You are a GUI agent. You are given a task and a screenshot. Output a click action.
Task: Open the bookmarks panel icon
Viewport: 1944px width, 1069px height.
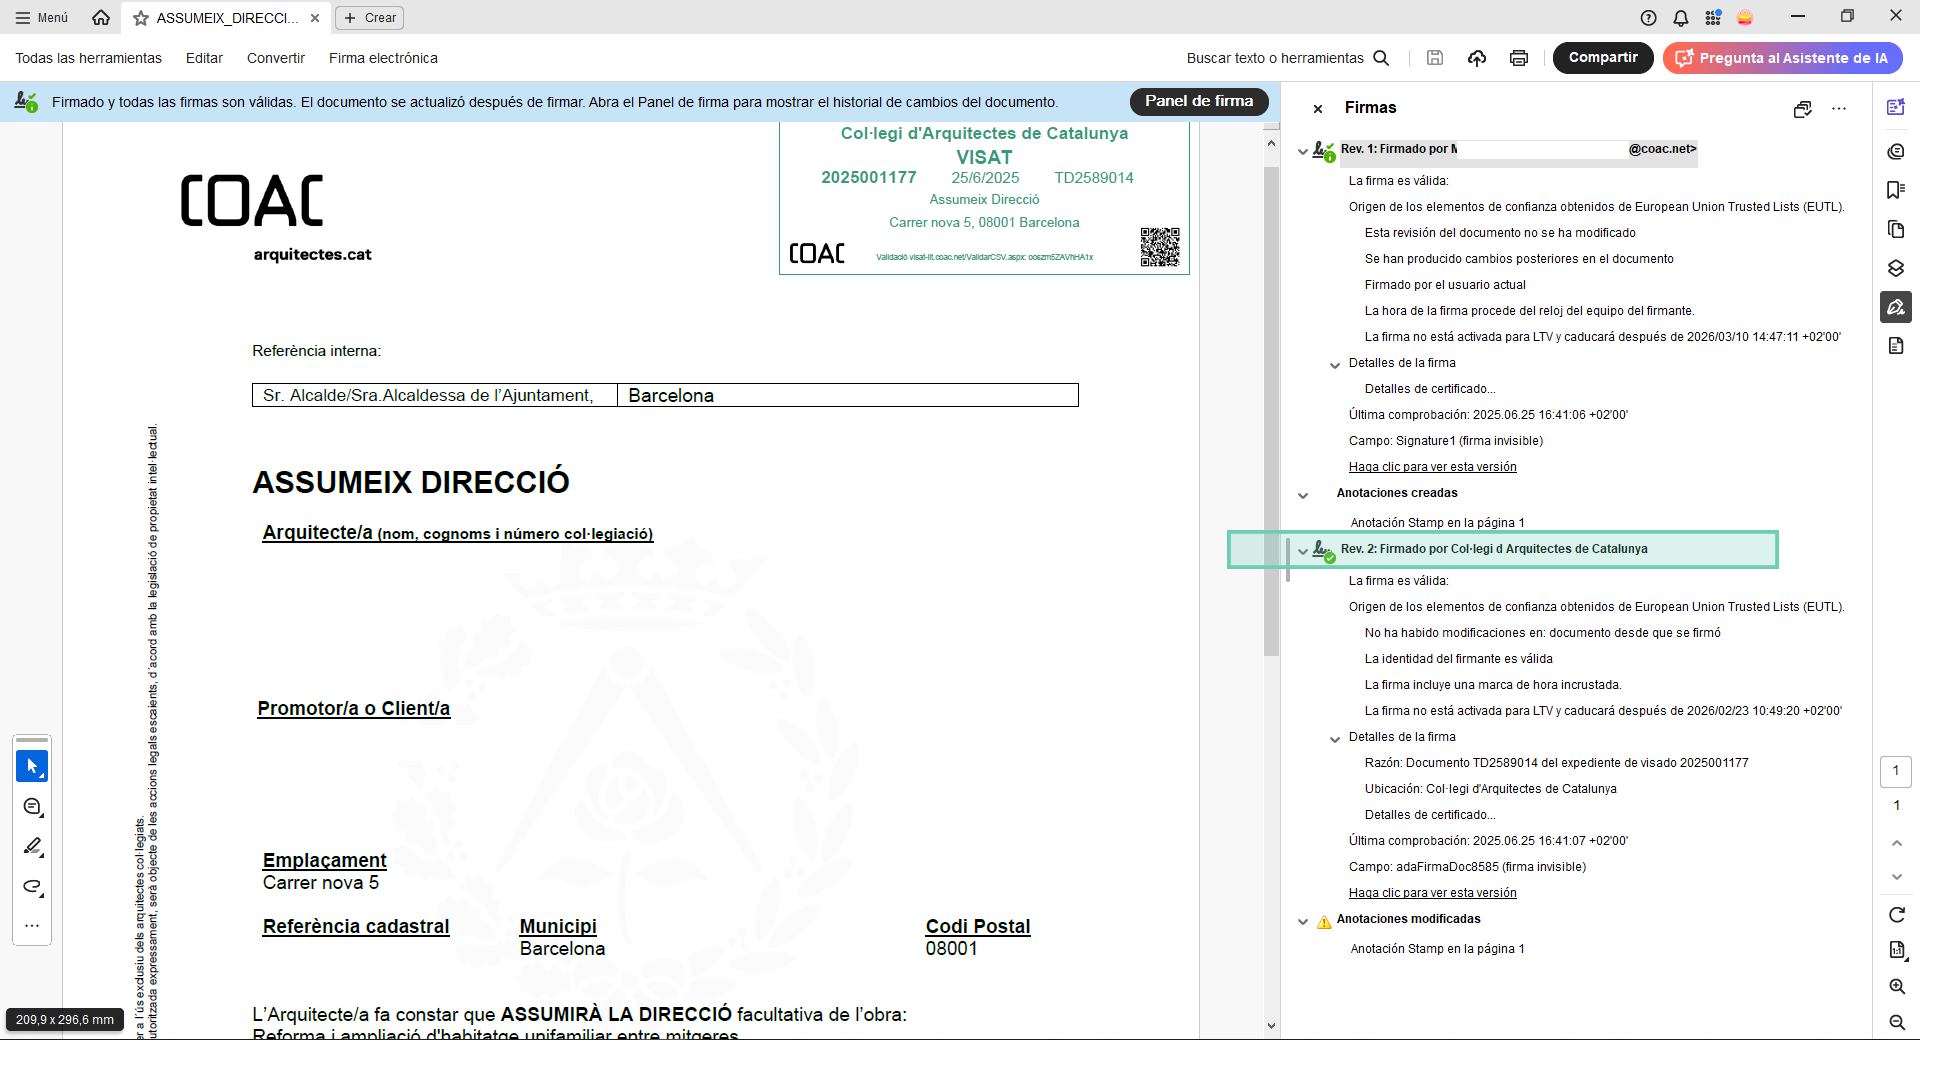pyautogui.click(x=1895, y=190)
